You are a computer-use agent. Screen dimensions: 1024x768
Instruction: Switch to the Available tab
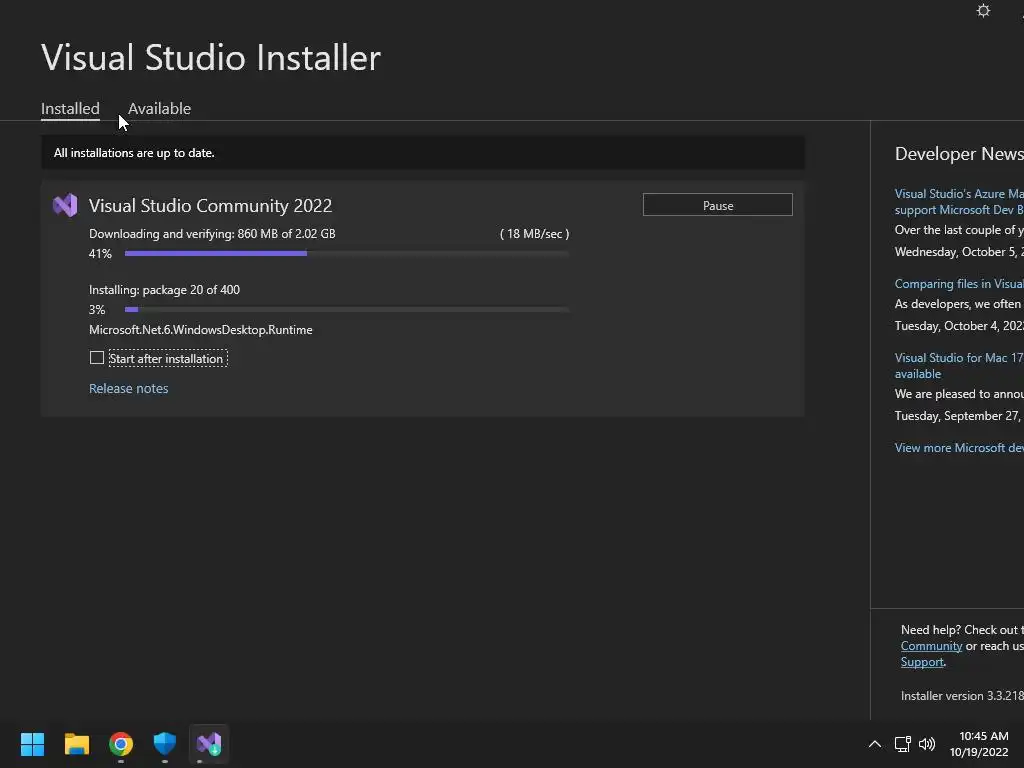(159, 108)
